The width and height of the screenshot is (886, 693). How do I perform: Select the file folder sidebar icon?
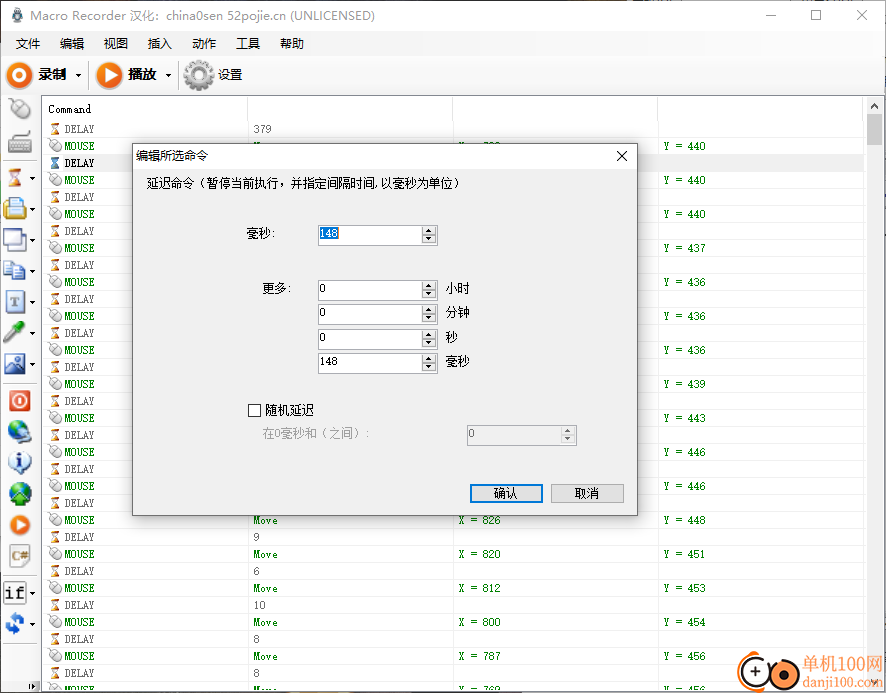(15, 209)
